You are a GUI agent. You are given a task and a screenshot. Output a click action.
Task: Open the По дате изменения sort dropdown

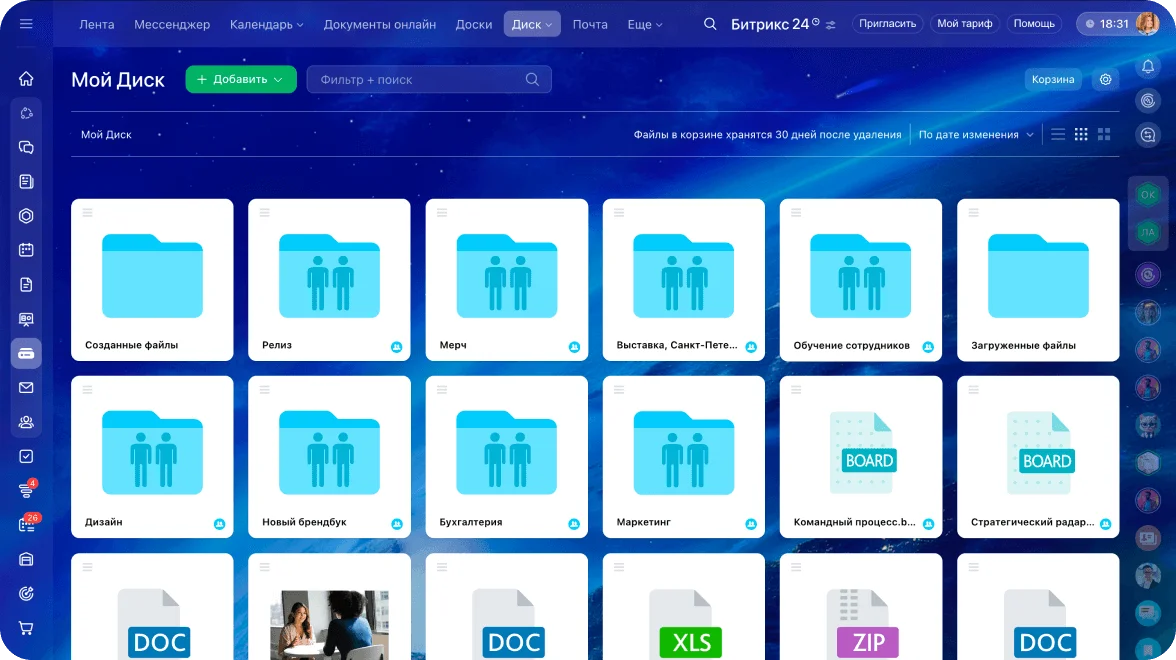(976, 134)
